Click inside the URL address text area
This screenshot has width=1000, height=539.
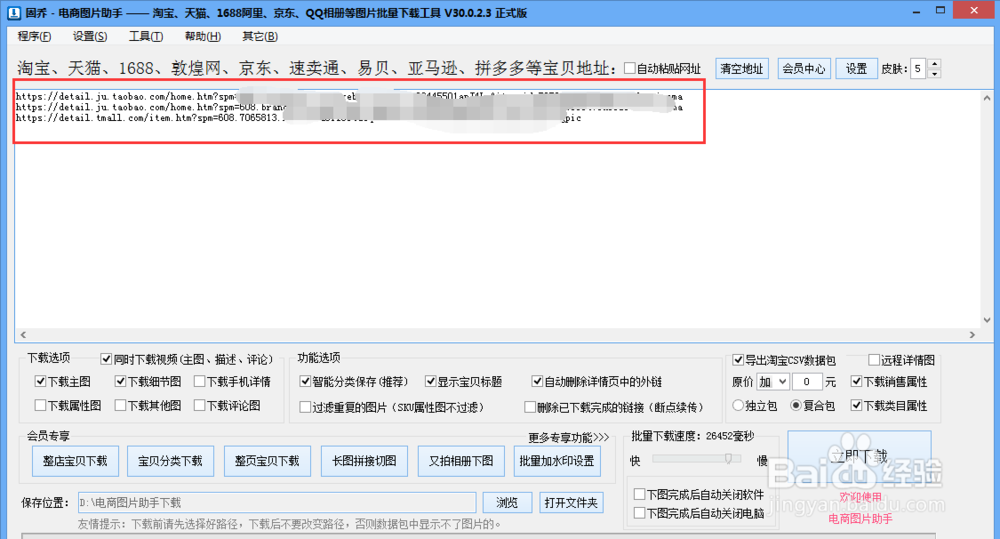(x=497, y=209)
